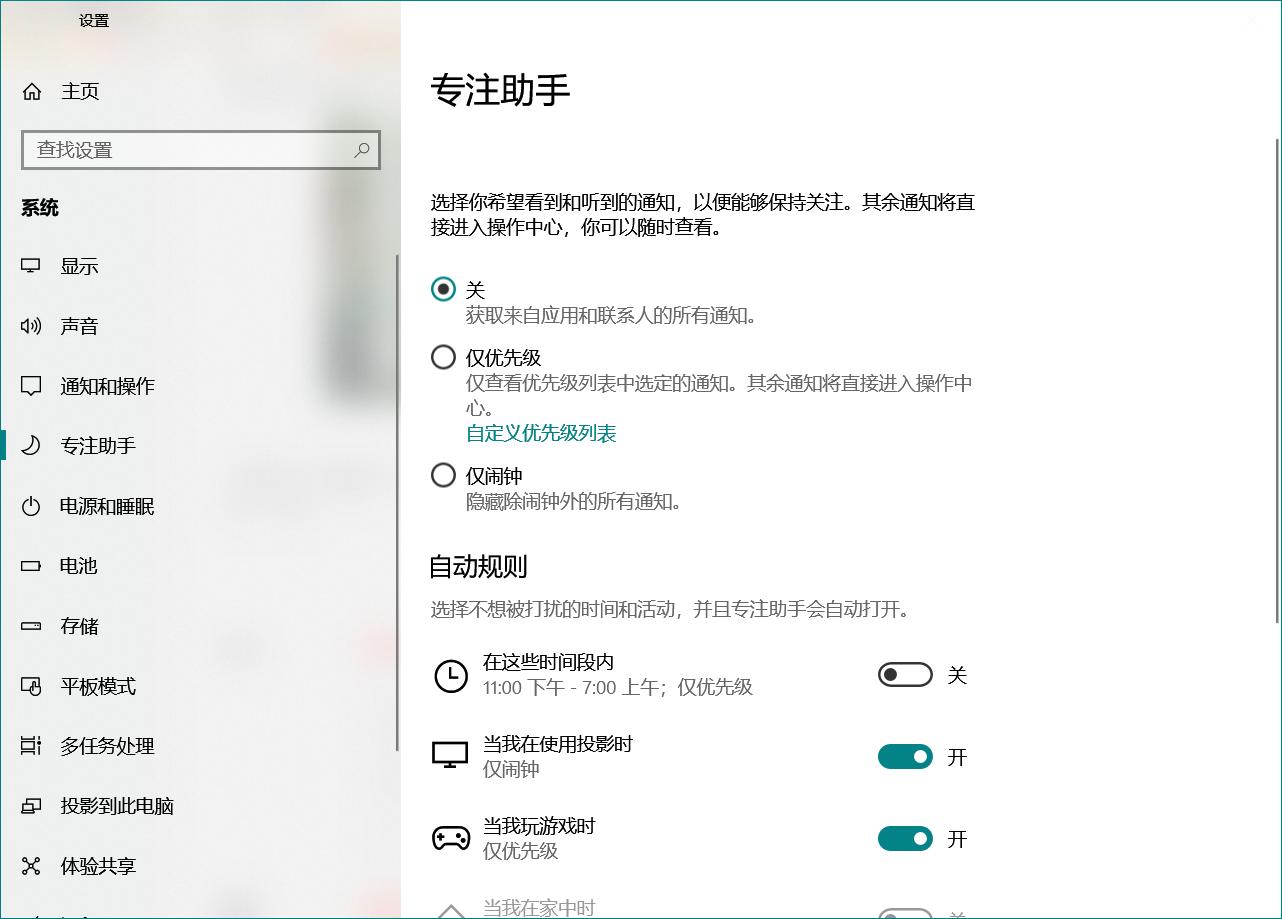Select the 仅优先级 radio option
Screen dimensions: 1282x919
[x=443, y=357]
